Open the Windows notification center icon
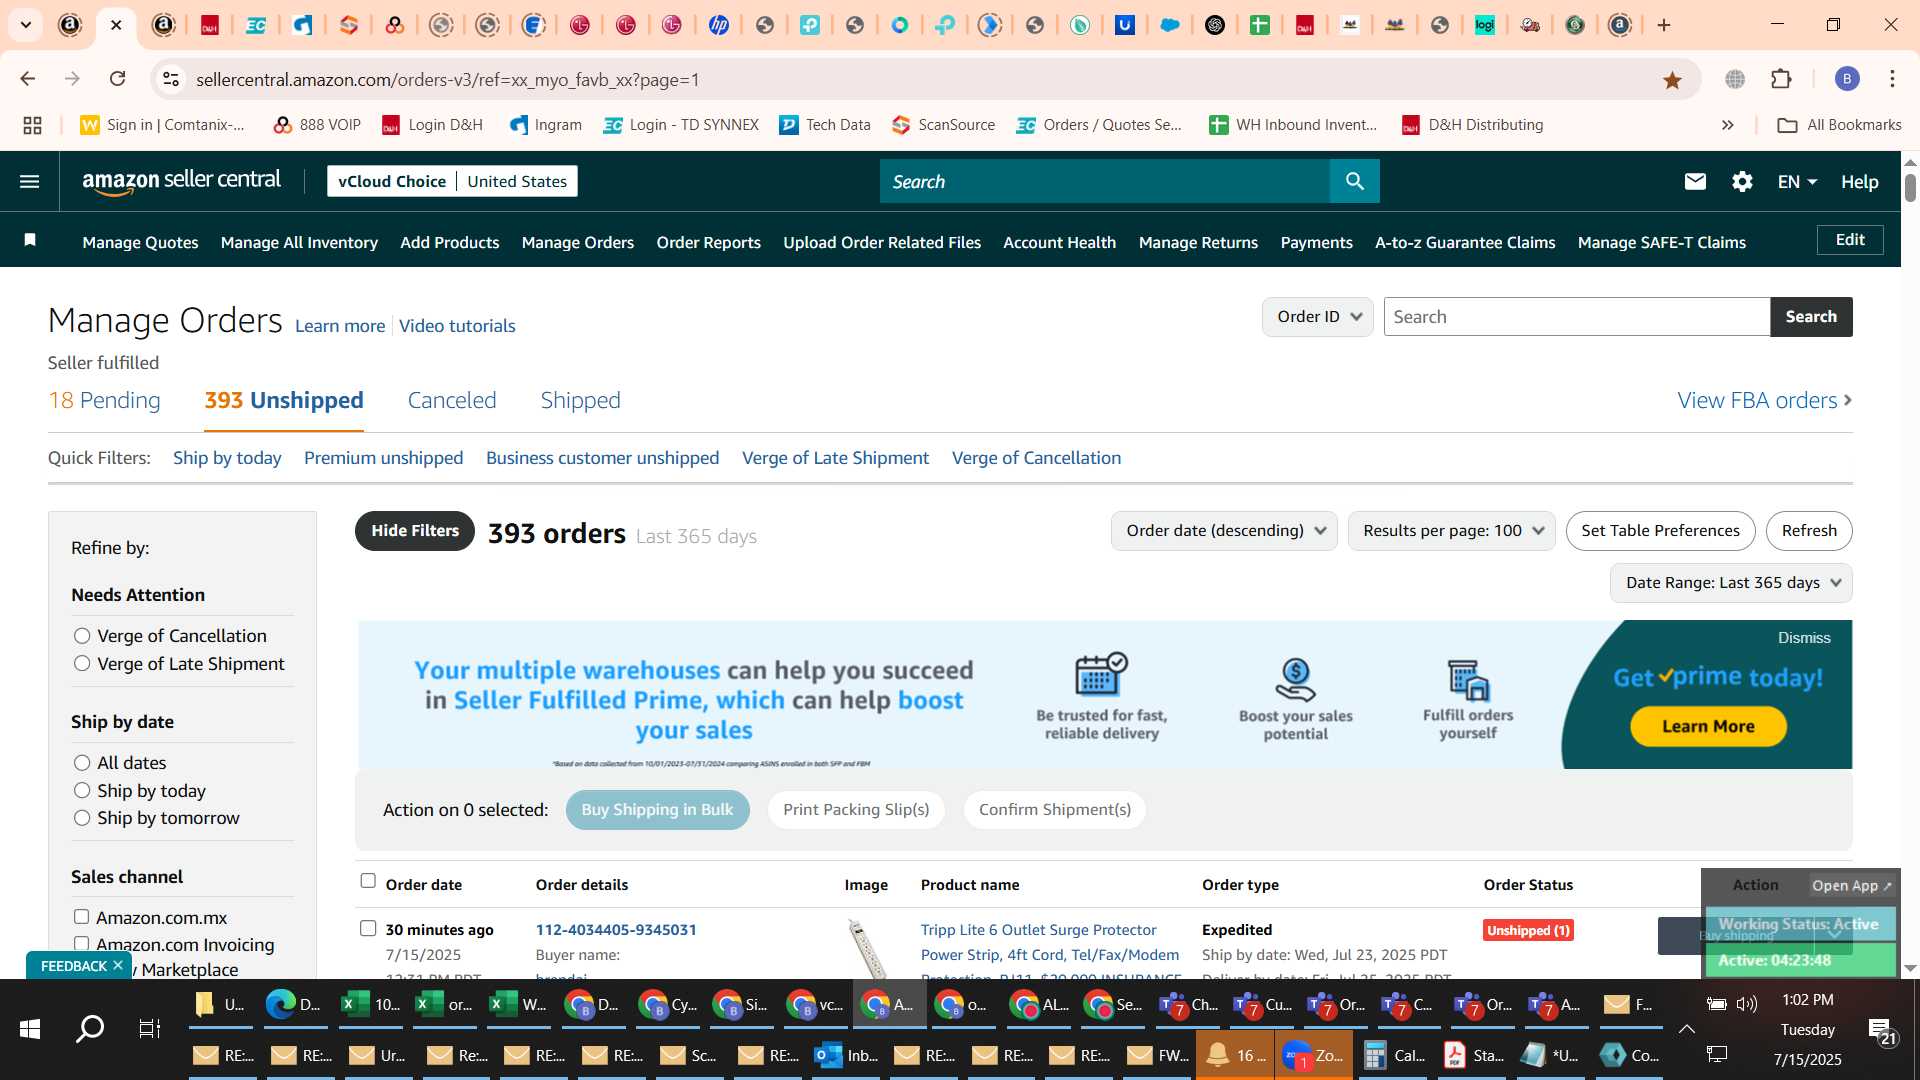 [x=1880, y=1030]
